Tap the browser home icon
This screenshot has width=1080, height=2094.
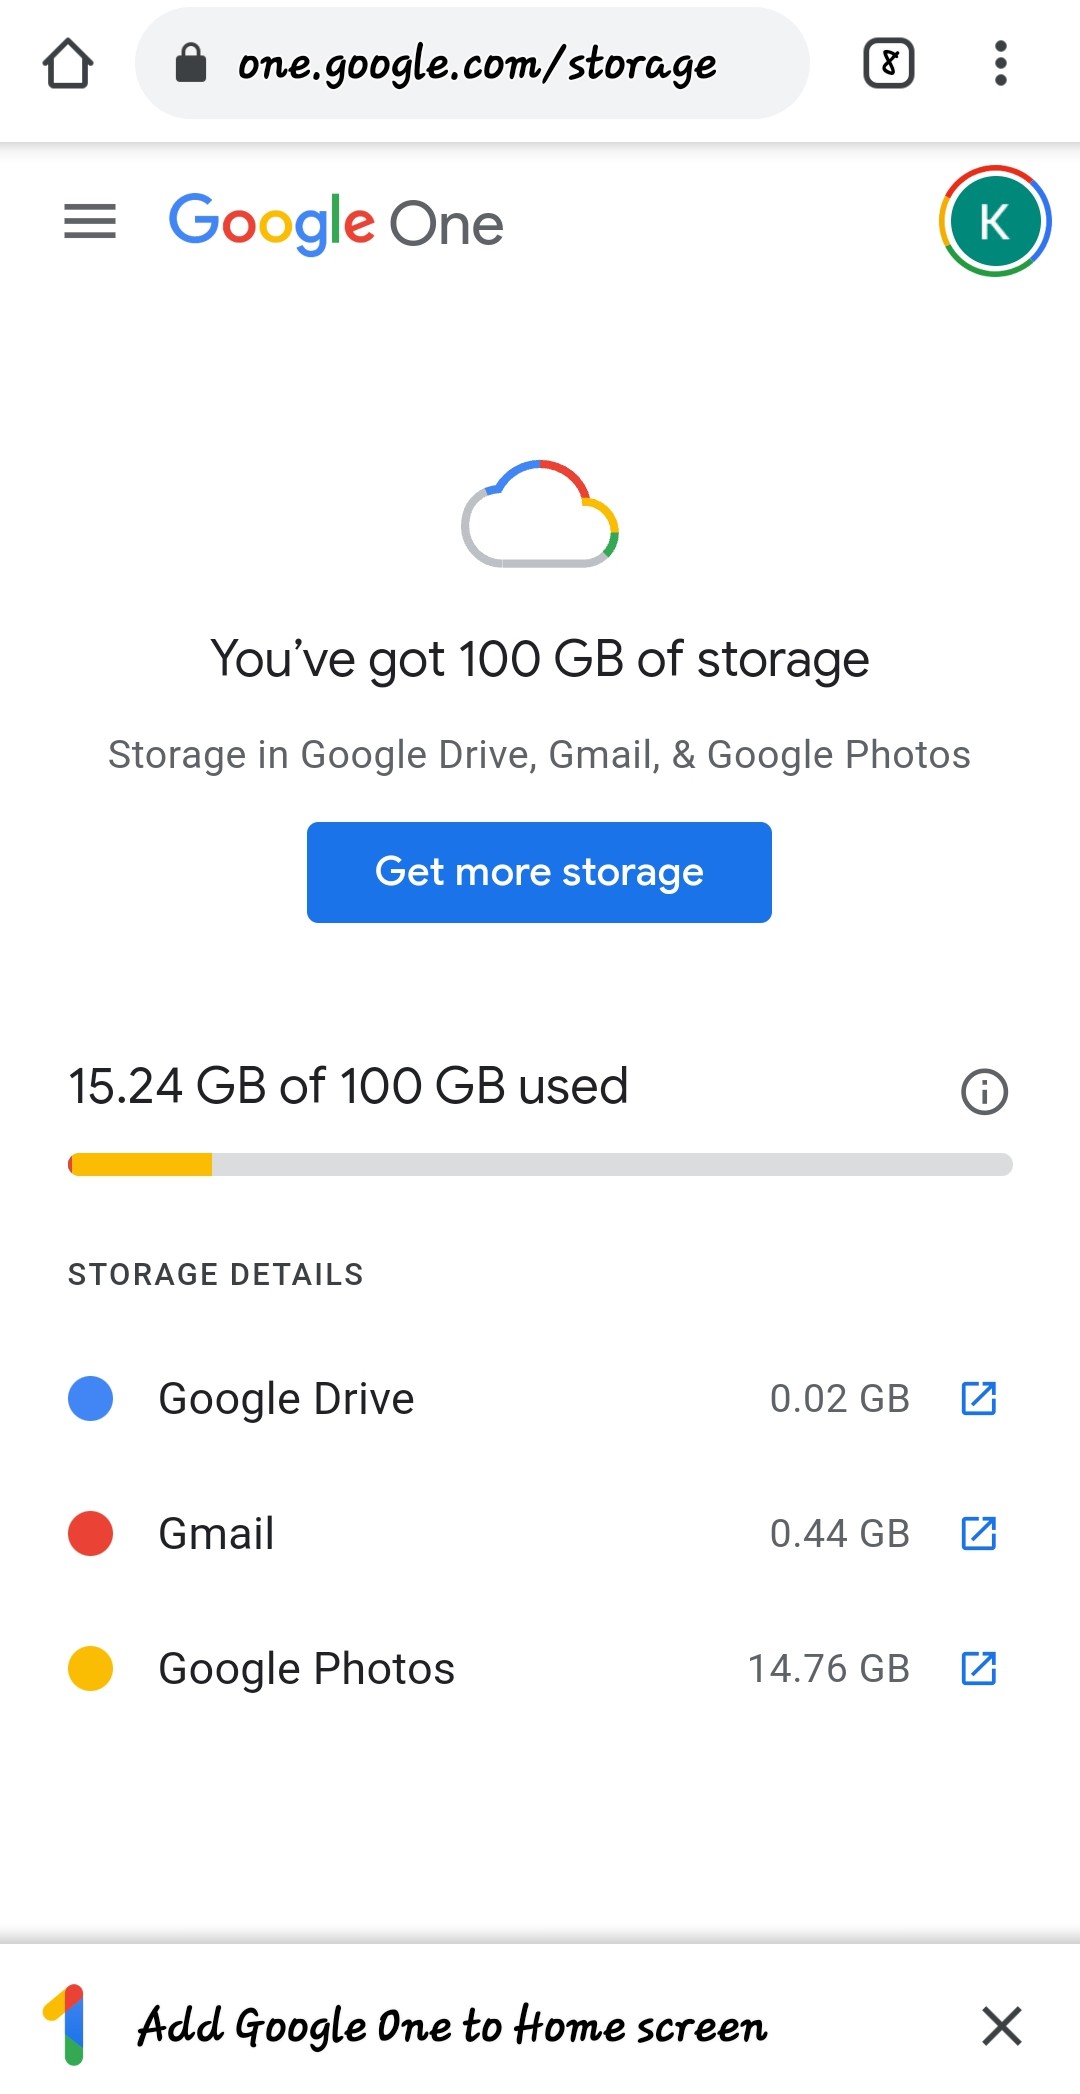click(x=68, y=63)
